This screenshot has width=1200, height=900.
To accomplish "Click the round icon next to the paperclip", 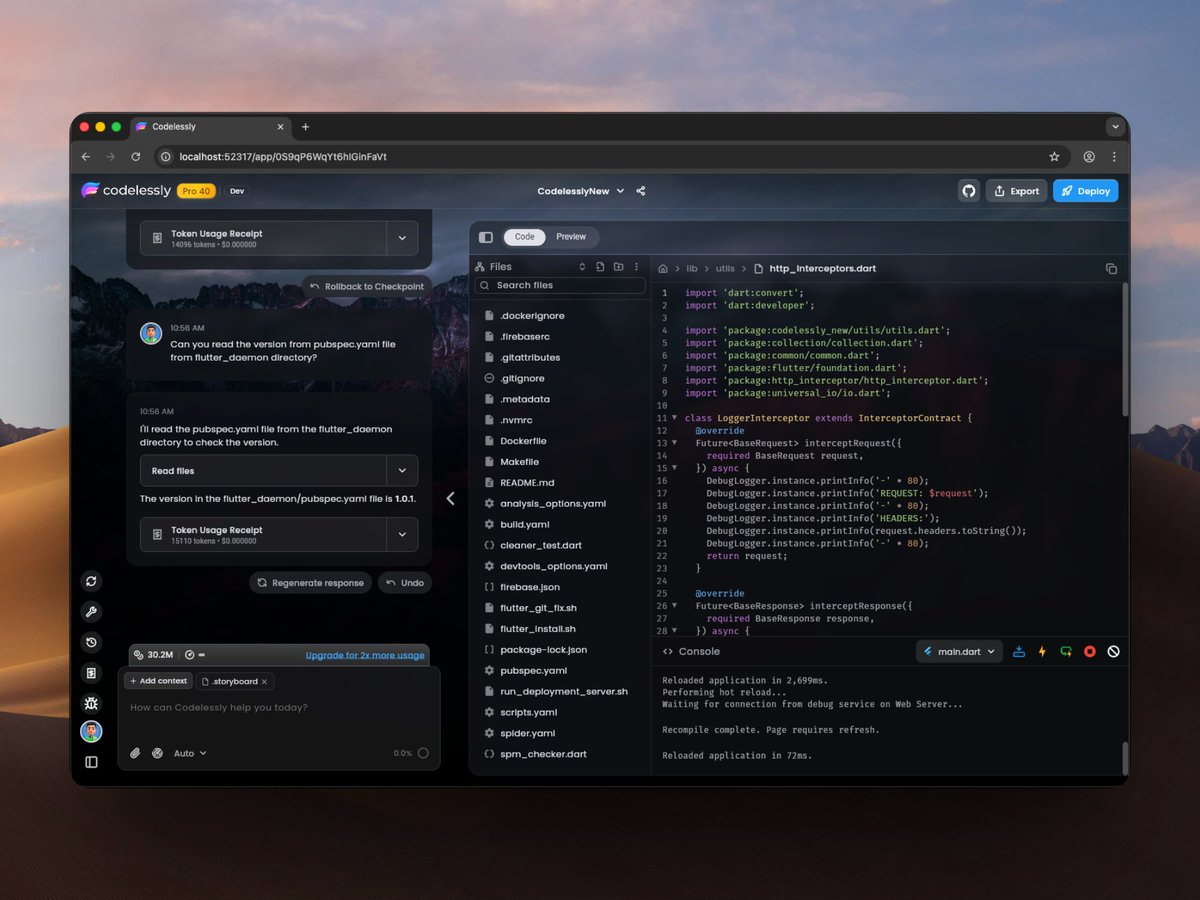I will point(157,753).
